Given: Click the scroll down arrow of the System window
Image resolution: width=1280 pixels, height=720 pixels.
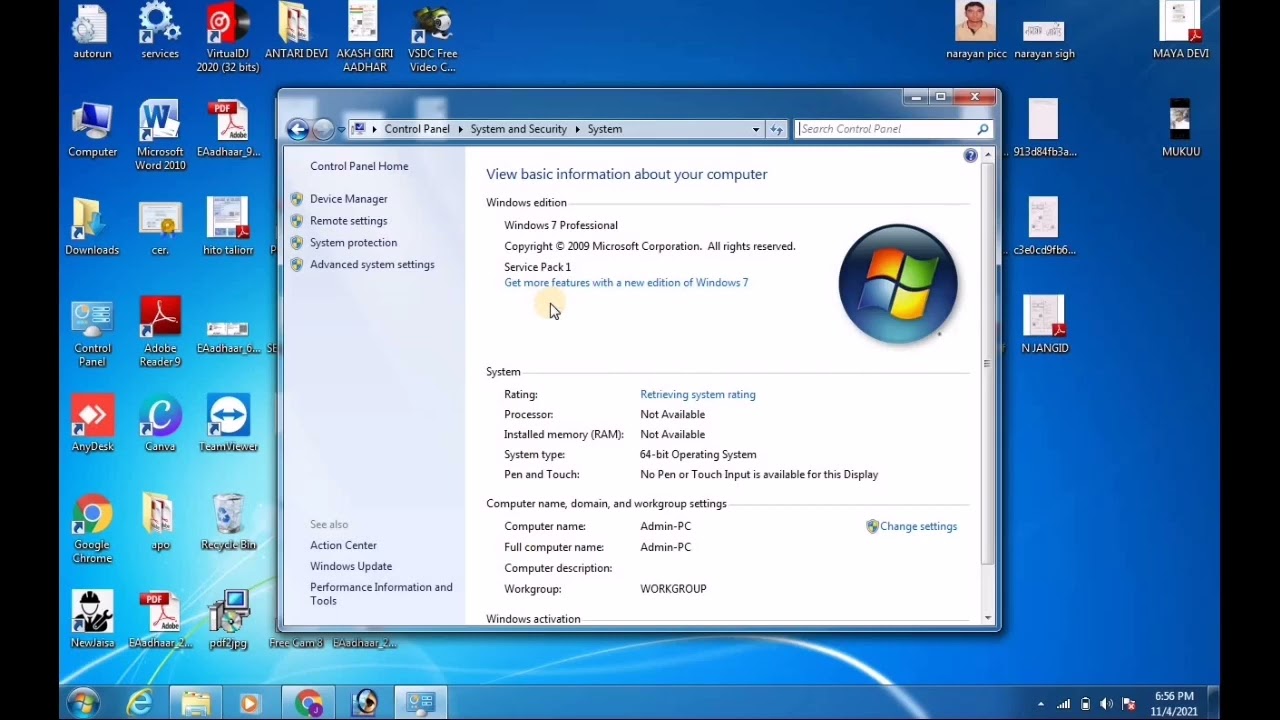Looking at the screenshot, I should click(x=988, y=617).
